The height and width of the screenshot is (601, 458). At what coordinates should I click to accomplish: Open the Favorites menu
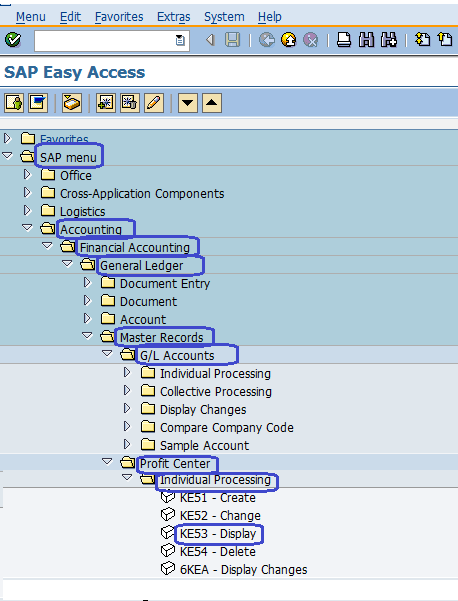coord(119,17)
